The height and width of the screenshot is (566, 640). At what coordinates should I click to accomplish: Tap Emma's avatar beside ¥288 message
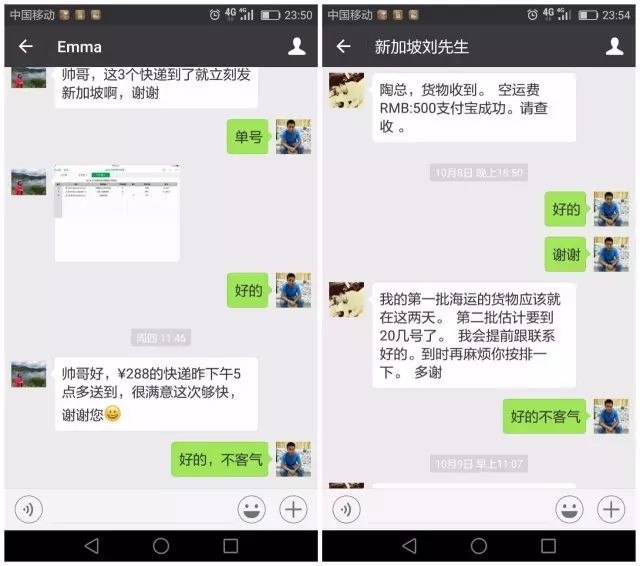[29, 374]
